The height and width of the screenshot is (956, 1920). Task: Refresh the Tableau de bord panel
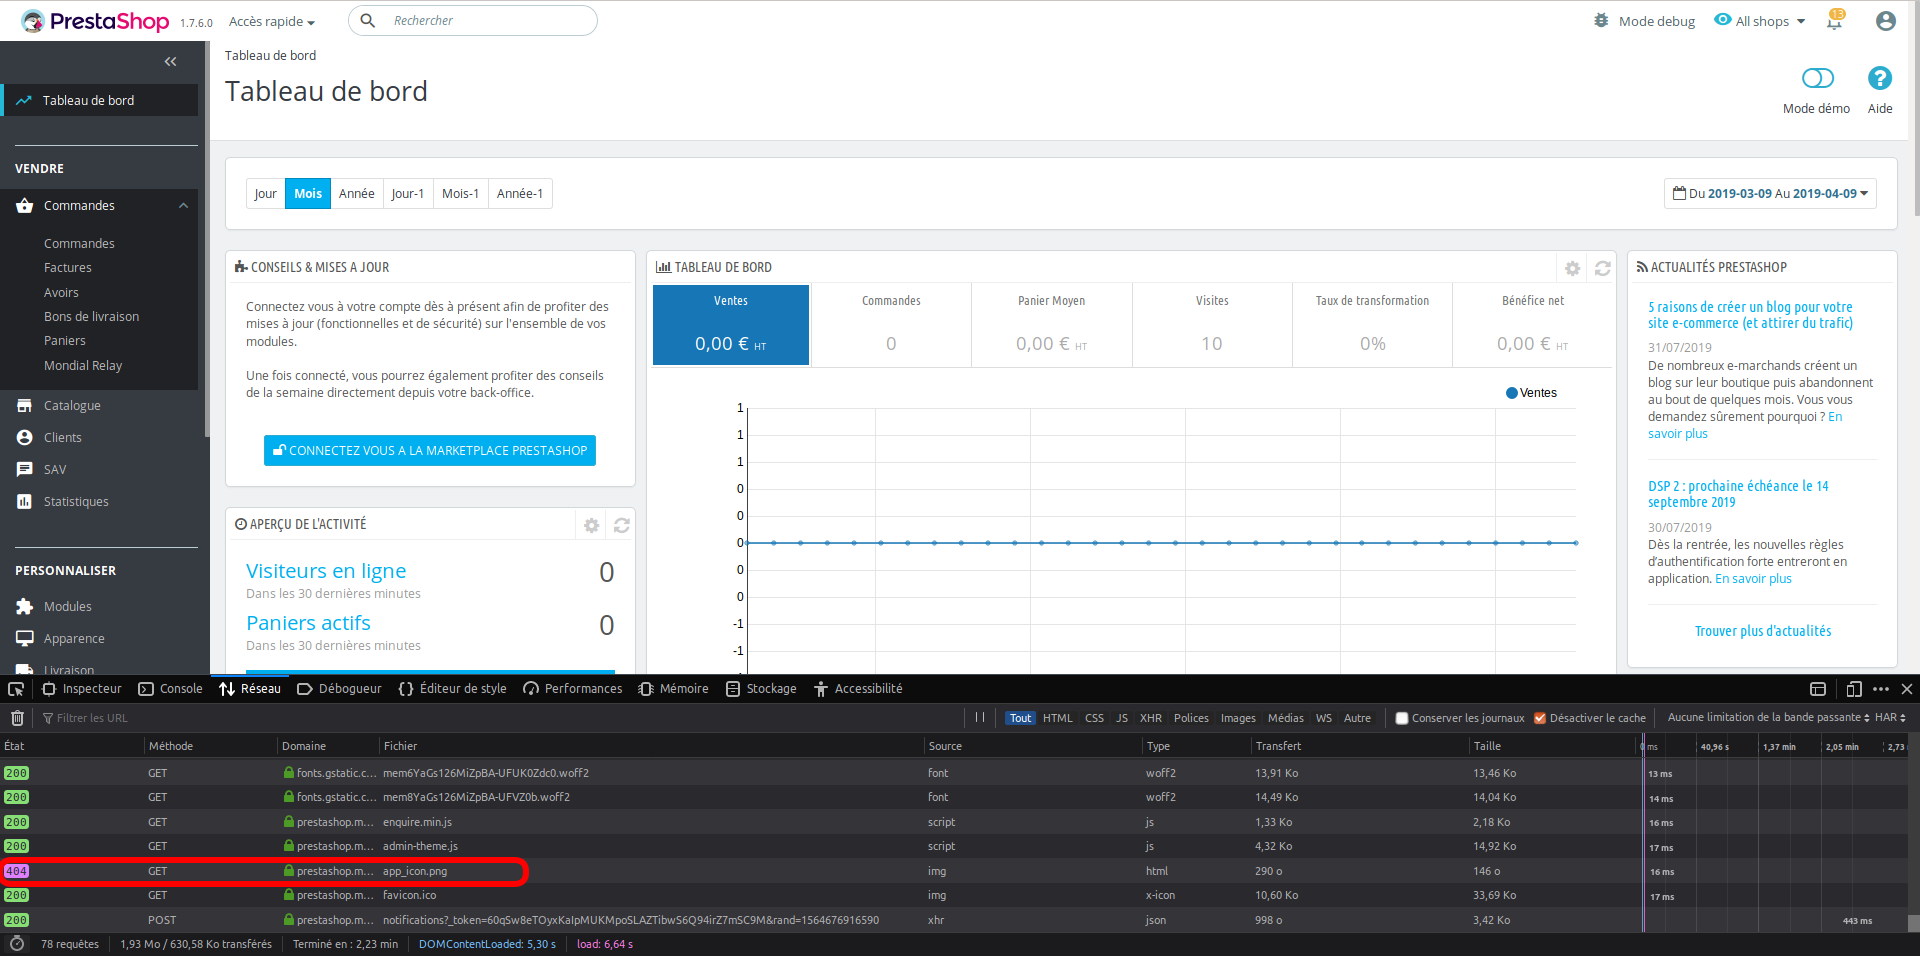(x=1602, y=268)
